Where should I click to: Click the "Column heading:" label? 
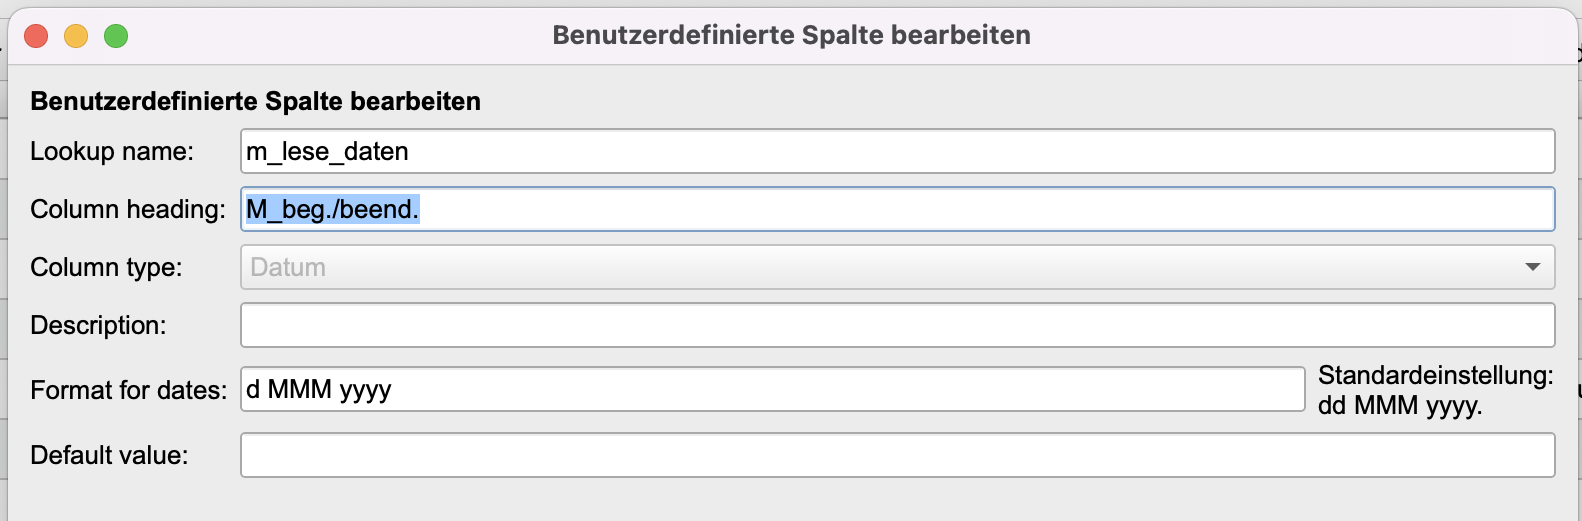click(x=128, y=209)
